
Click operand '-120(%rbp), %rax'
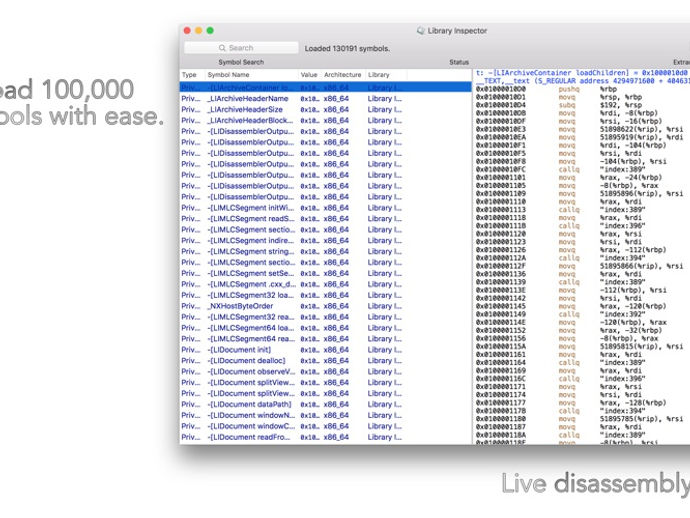(x=633, y=322)
